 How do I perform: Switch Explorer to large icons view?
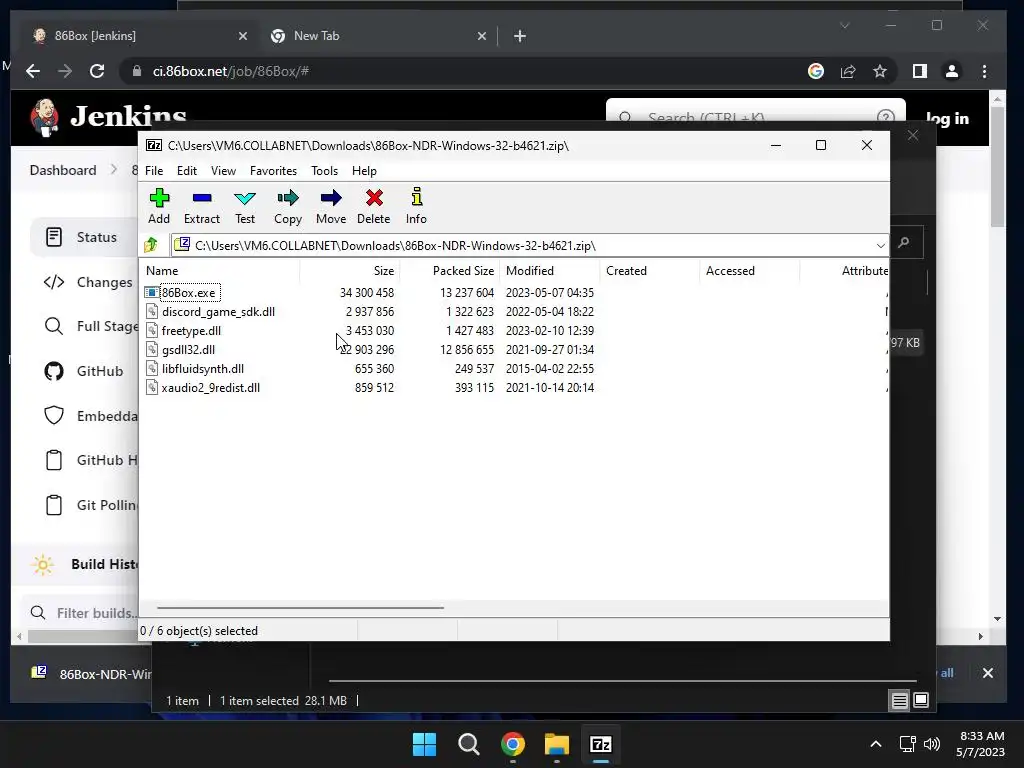click(x=921, y=701)
